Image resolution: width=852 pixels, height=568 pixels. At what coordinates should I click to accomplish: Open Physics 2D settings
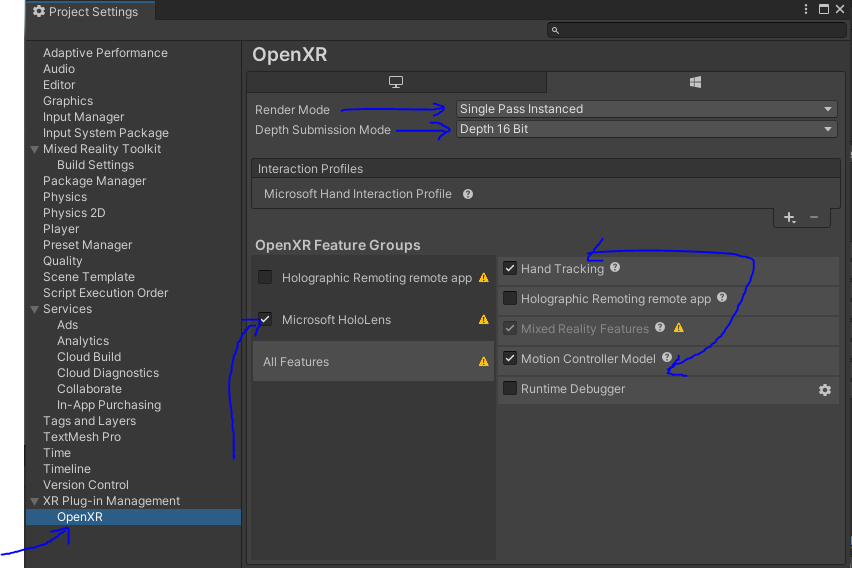[x=74, y=213]
